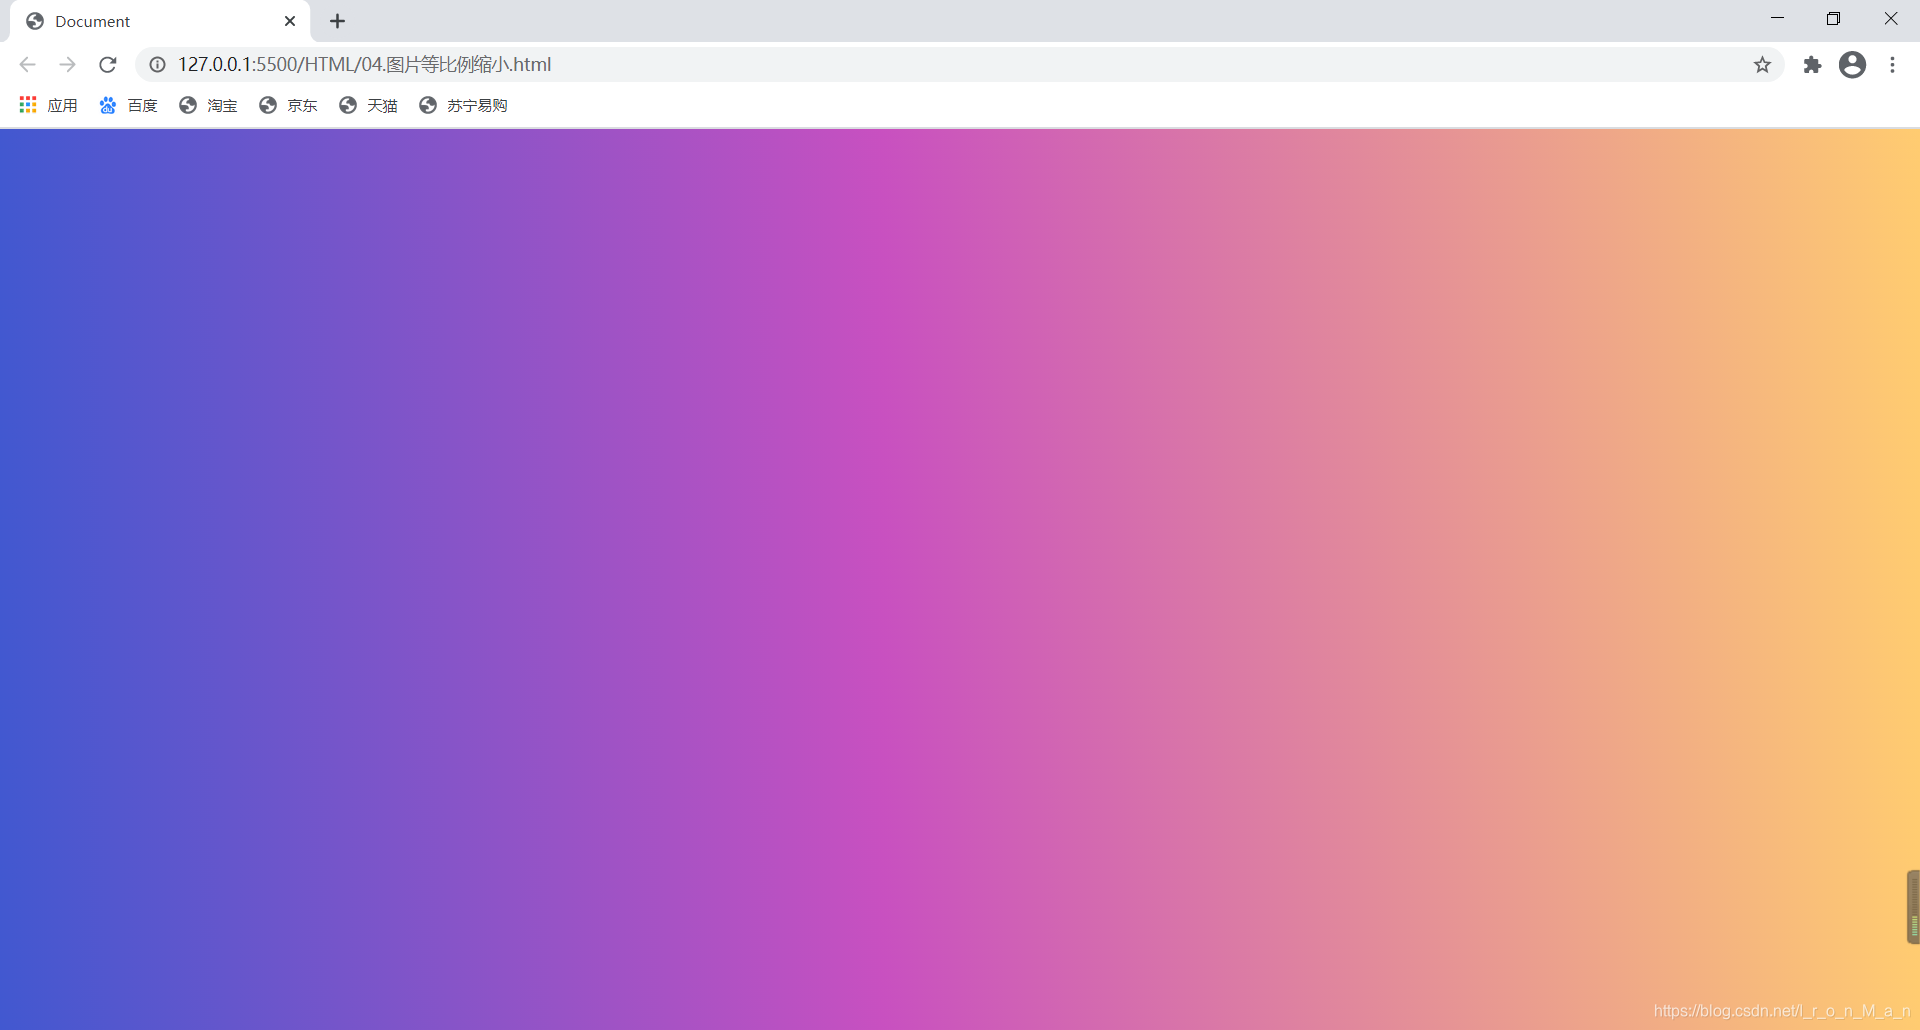
Task: Open the 天猫 bookmark
Action: coord(368,105)
